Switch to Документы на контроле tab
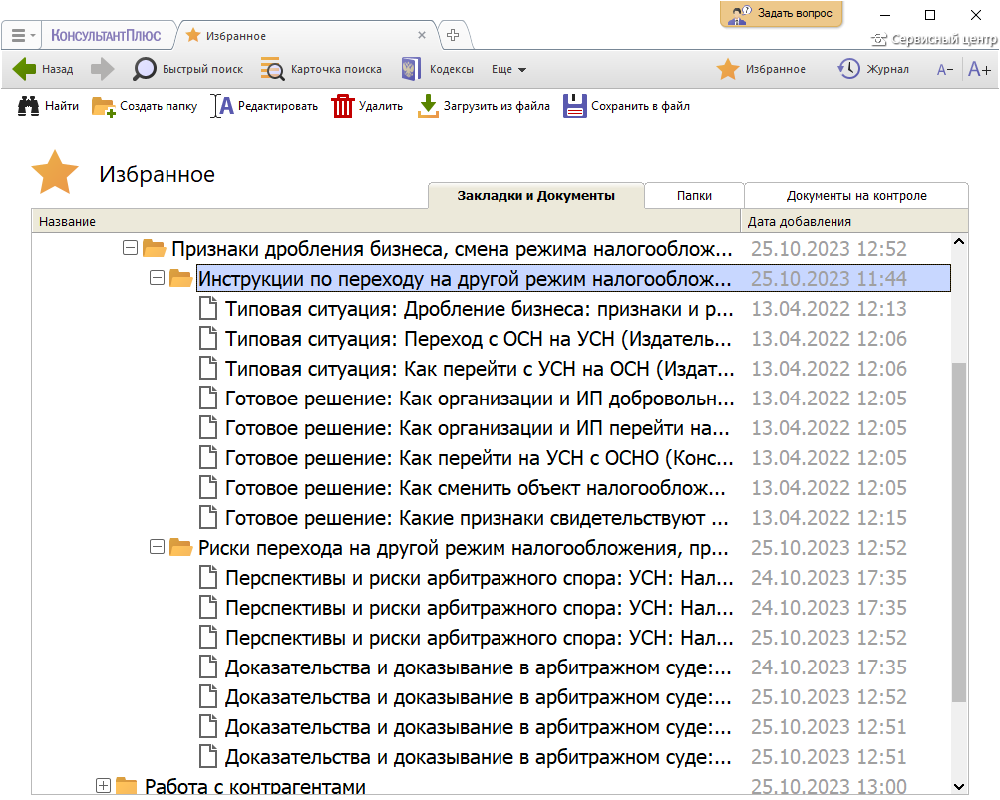Image resolution: width=1000 pixels, height=800 pixels. click(856, 196)
